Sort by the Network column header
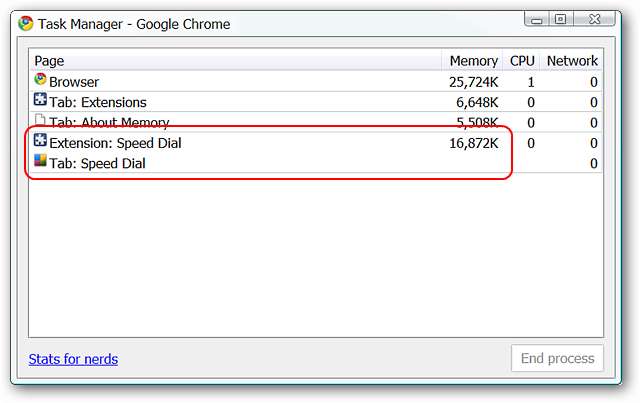 pos(572,61)
